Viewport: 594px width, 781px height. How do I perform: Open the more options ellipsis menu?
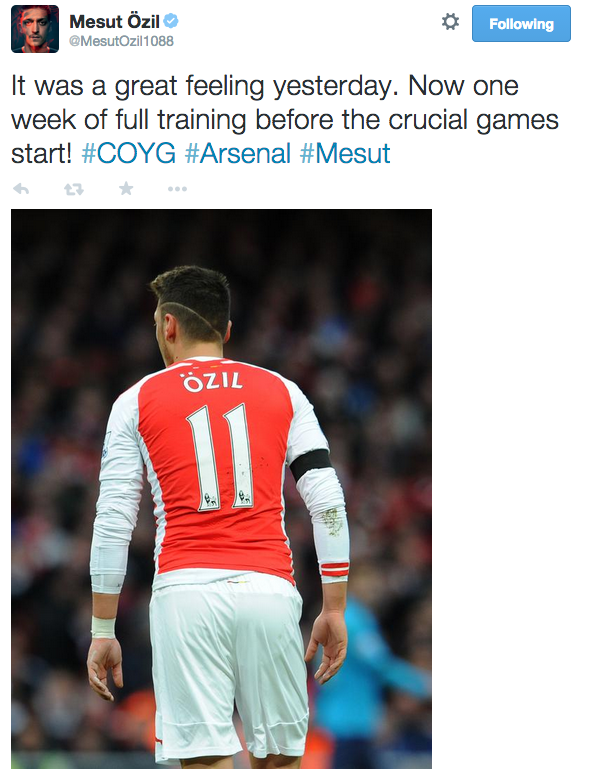pos(177,189)
